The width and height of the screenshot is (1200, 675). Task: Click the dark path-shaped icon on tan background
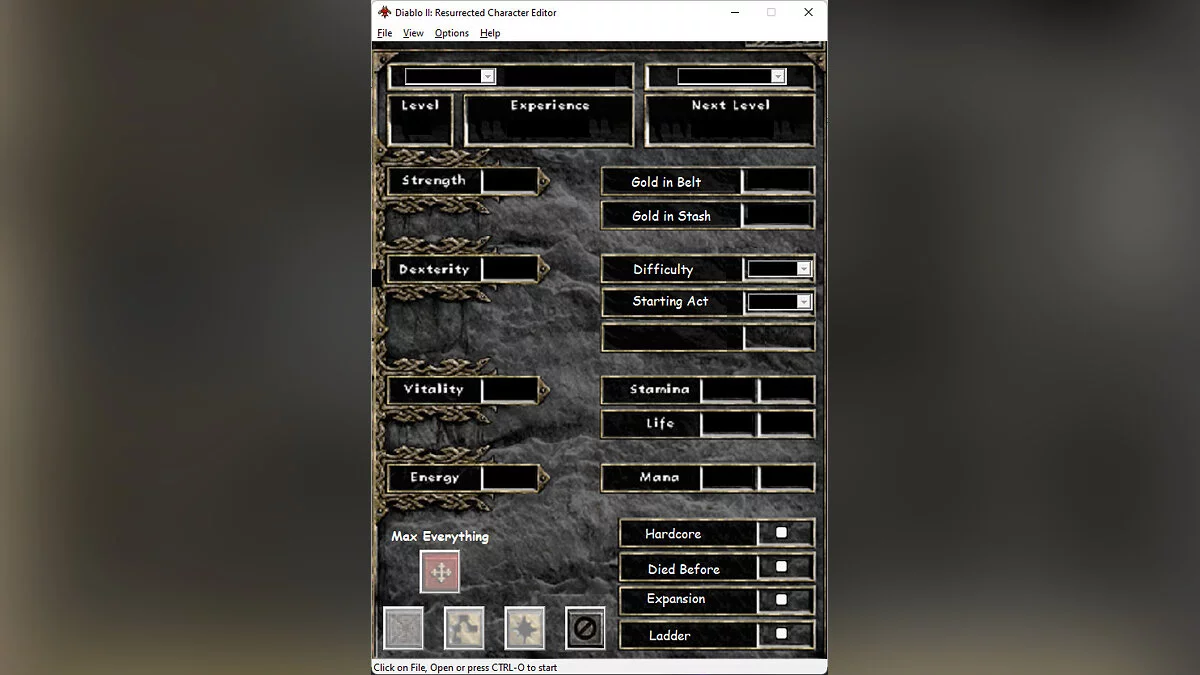tap(464, 628)
